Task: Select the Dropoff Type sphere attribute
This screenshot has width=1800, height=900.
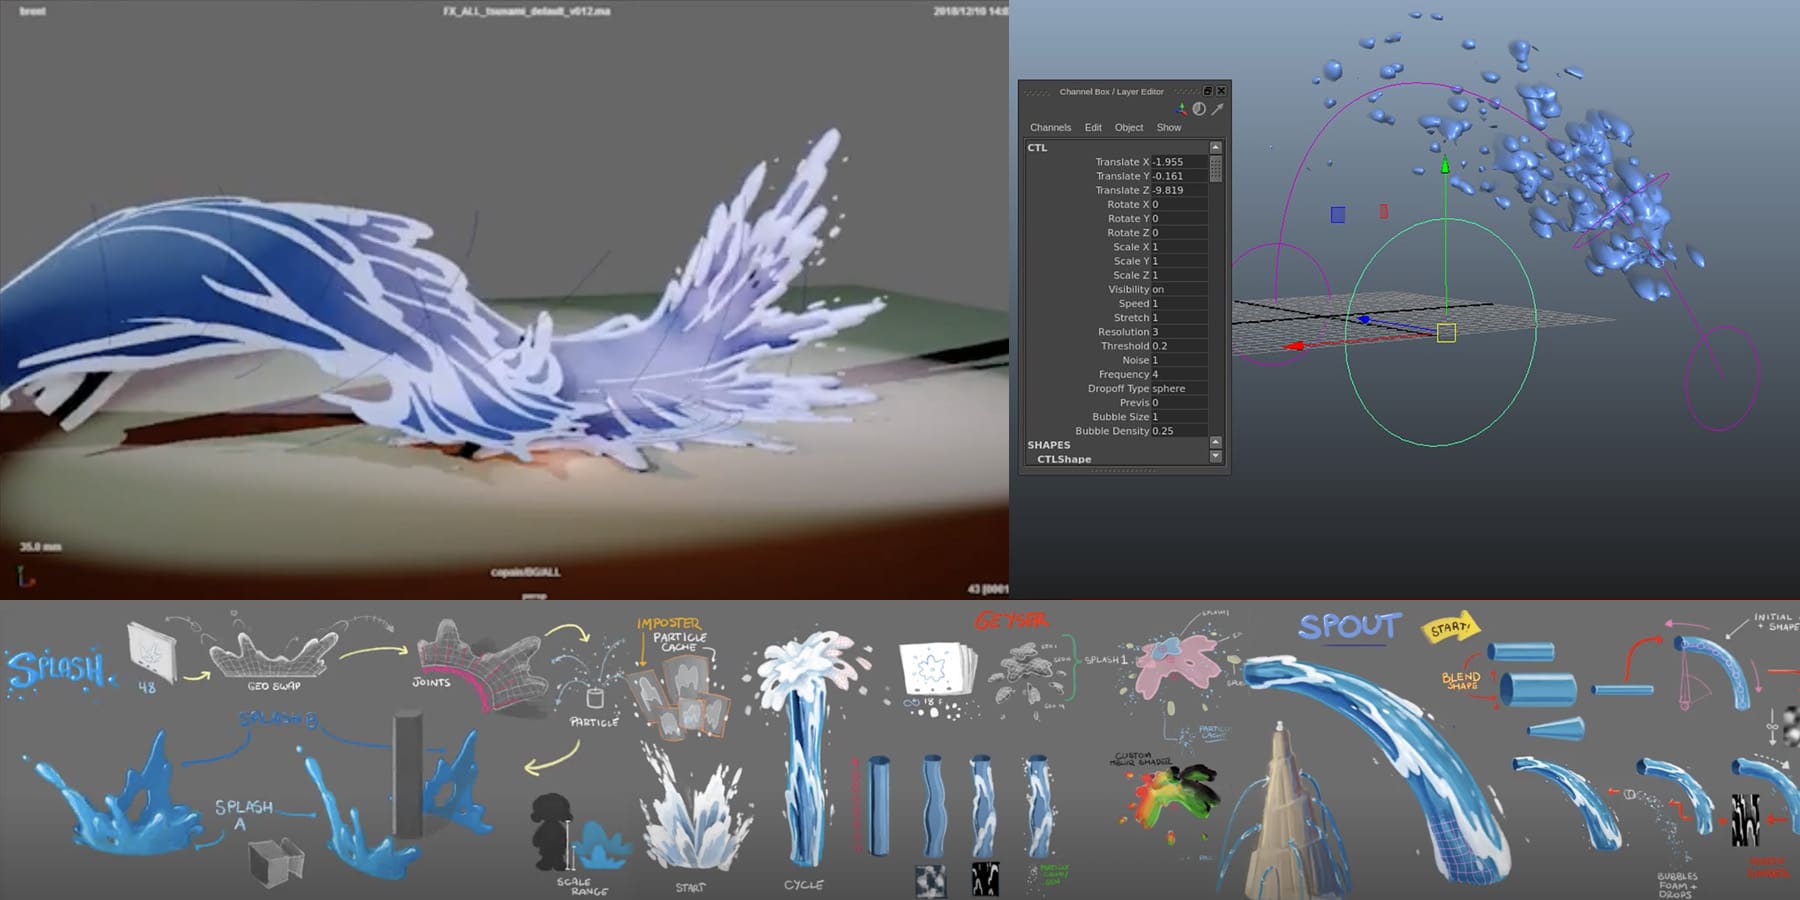Action: point(1116,388)
